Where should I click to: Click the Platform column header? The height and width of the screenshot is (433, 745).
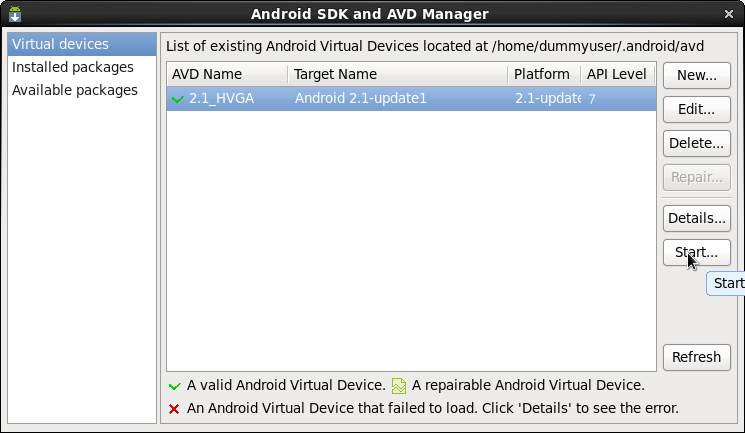544,74
